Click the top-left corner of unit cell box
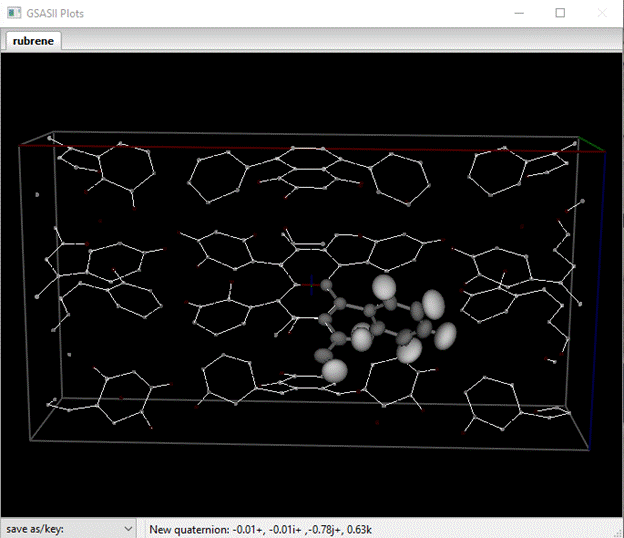Viewport: 624px width, 538px height. click(19, 146)
